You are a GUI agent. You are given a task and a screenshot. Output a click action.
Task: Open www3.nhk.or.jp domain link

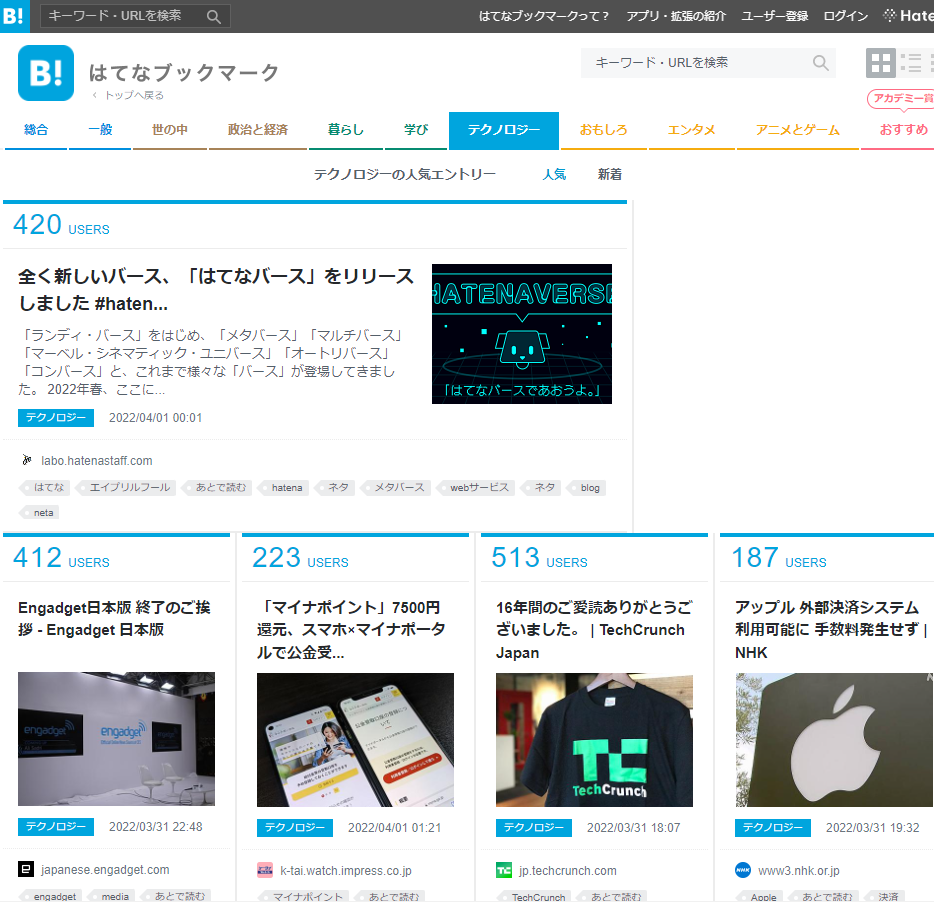point(799,870)
